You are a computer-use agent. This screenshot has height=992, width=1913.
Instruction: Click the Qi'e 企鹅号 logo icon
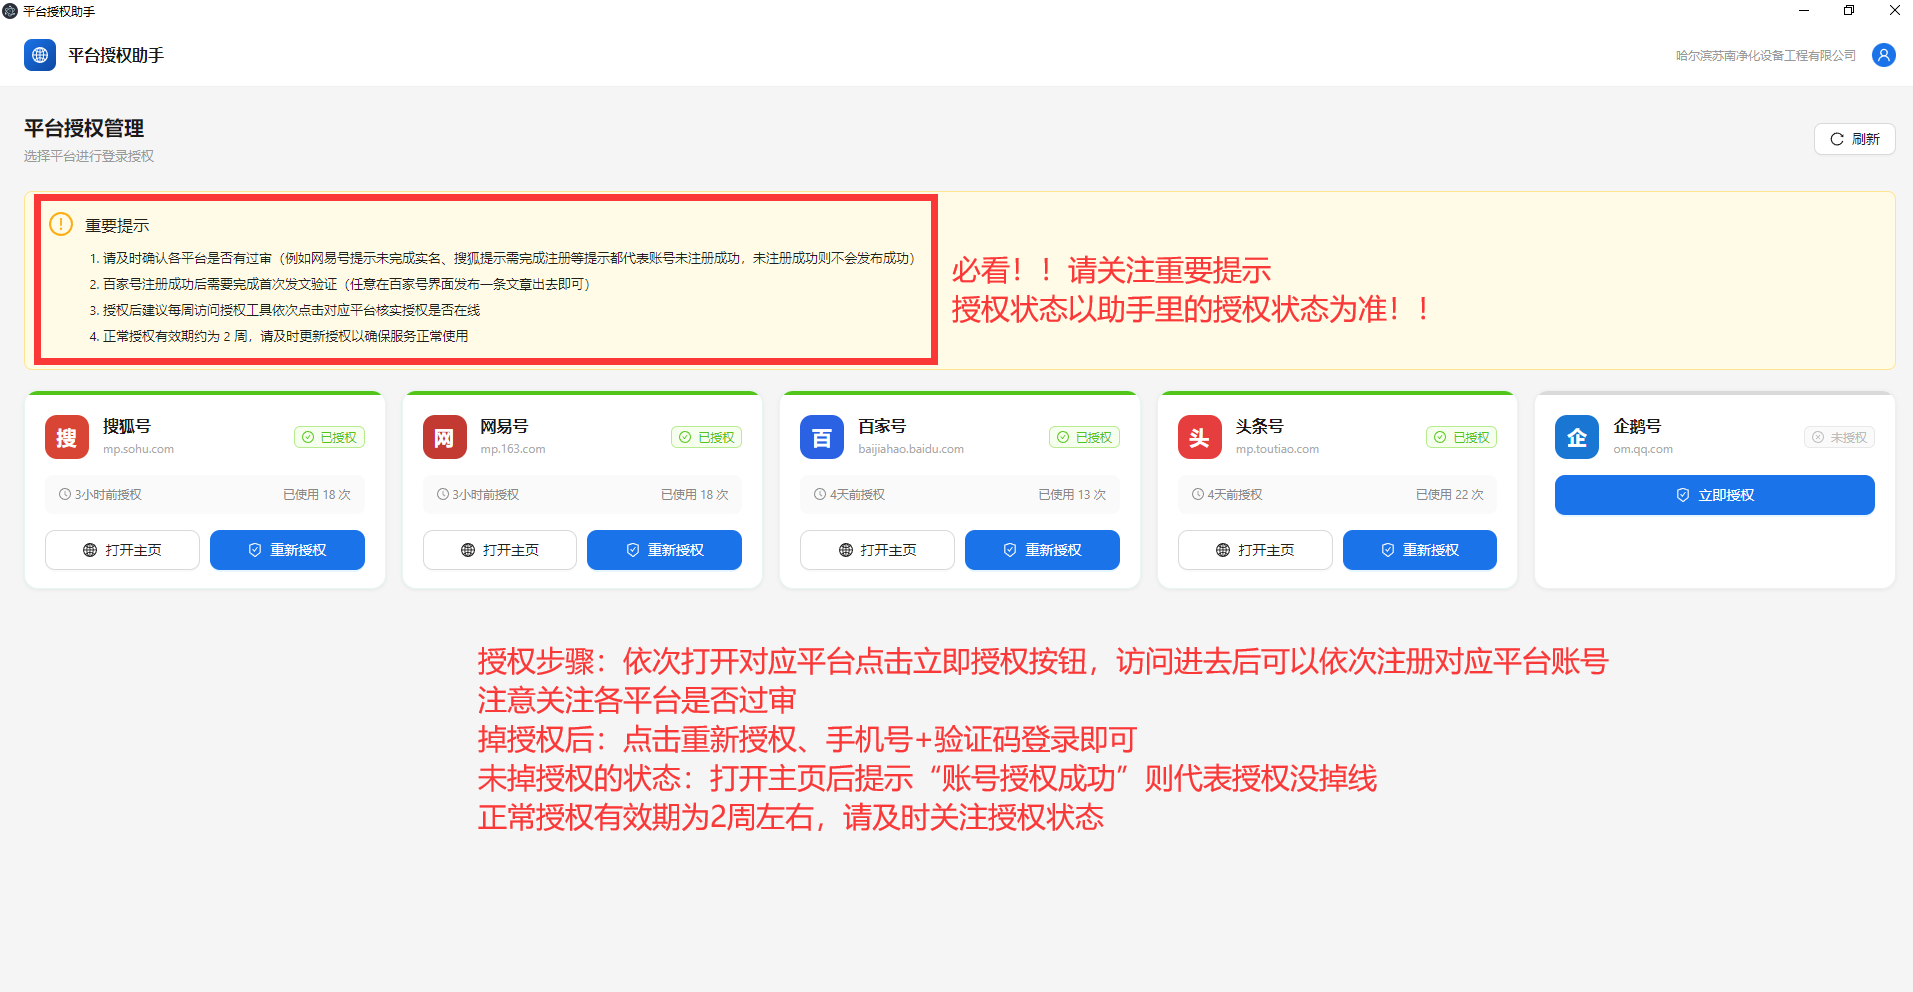[1577, 437]
